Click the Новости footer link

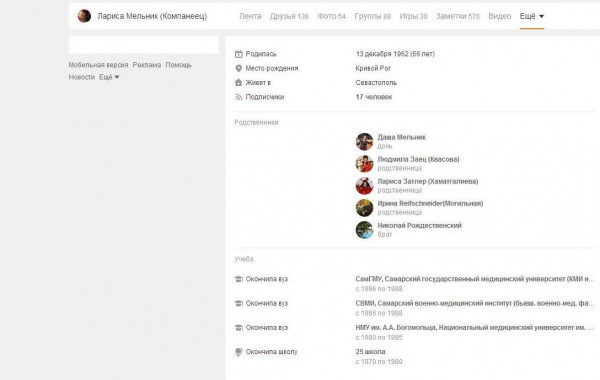[x=82, y=77]
